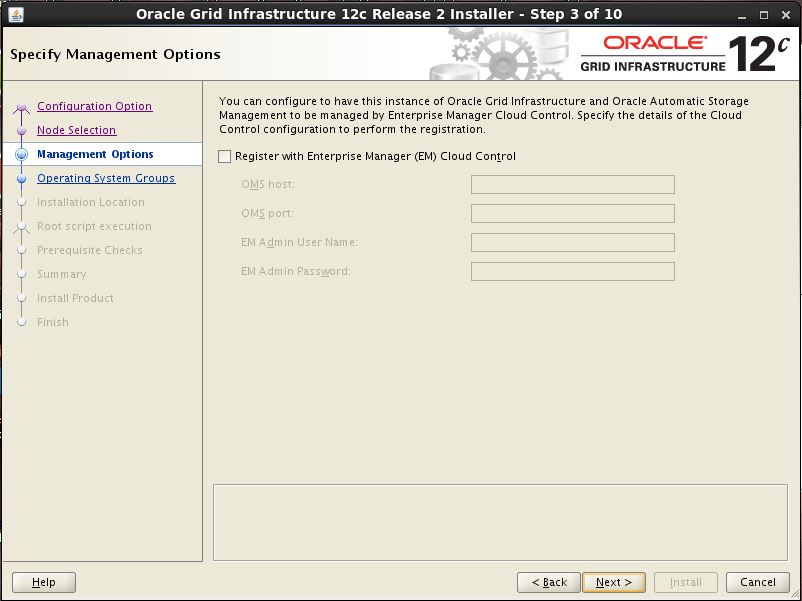Cancel the installer
802x601 pixels.
point(758,582)
